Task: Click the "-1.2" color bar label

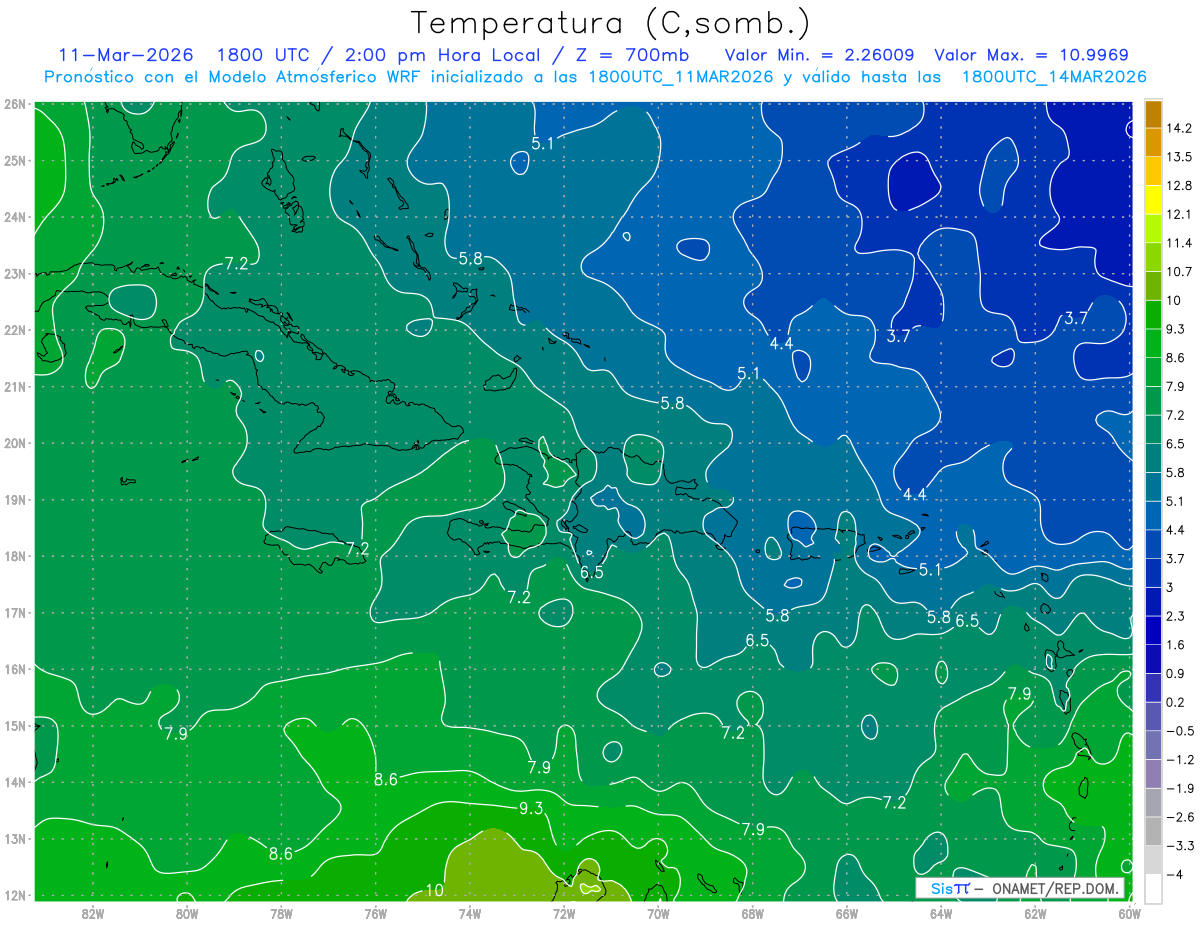Action: (1181, 759)
